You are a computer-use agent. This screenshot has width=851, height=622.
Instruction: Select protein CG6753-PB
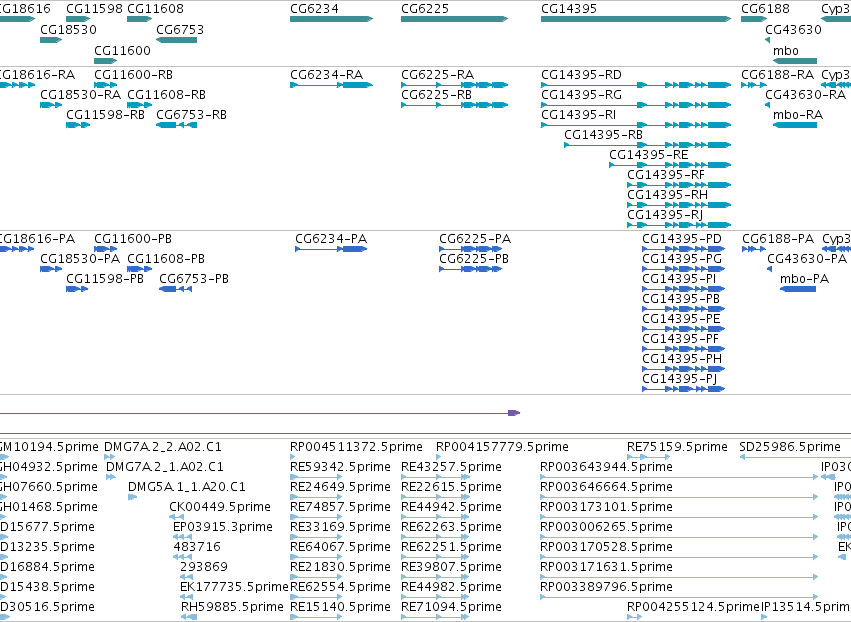tap(194, 279)
